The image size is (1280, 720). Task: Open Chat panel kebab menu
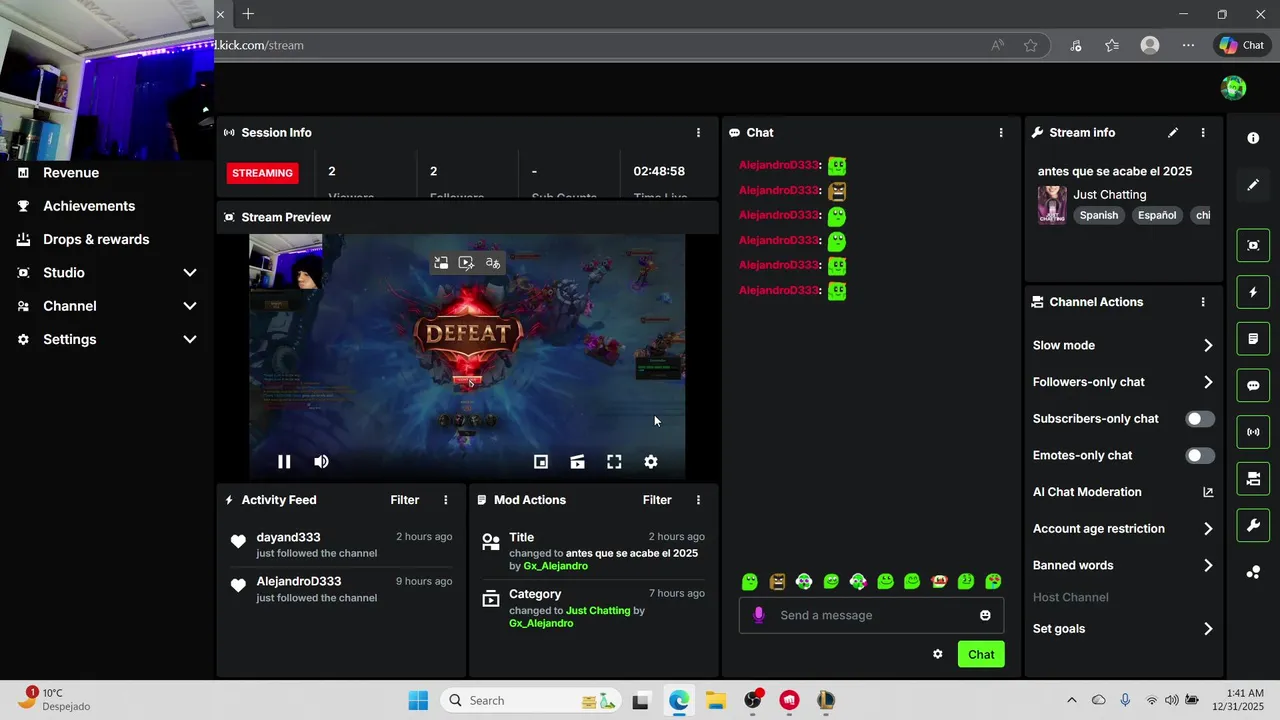(x=1001, y=132)
